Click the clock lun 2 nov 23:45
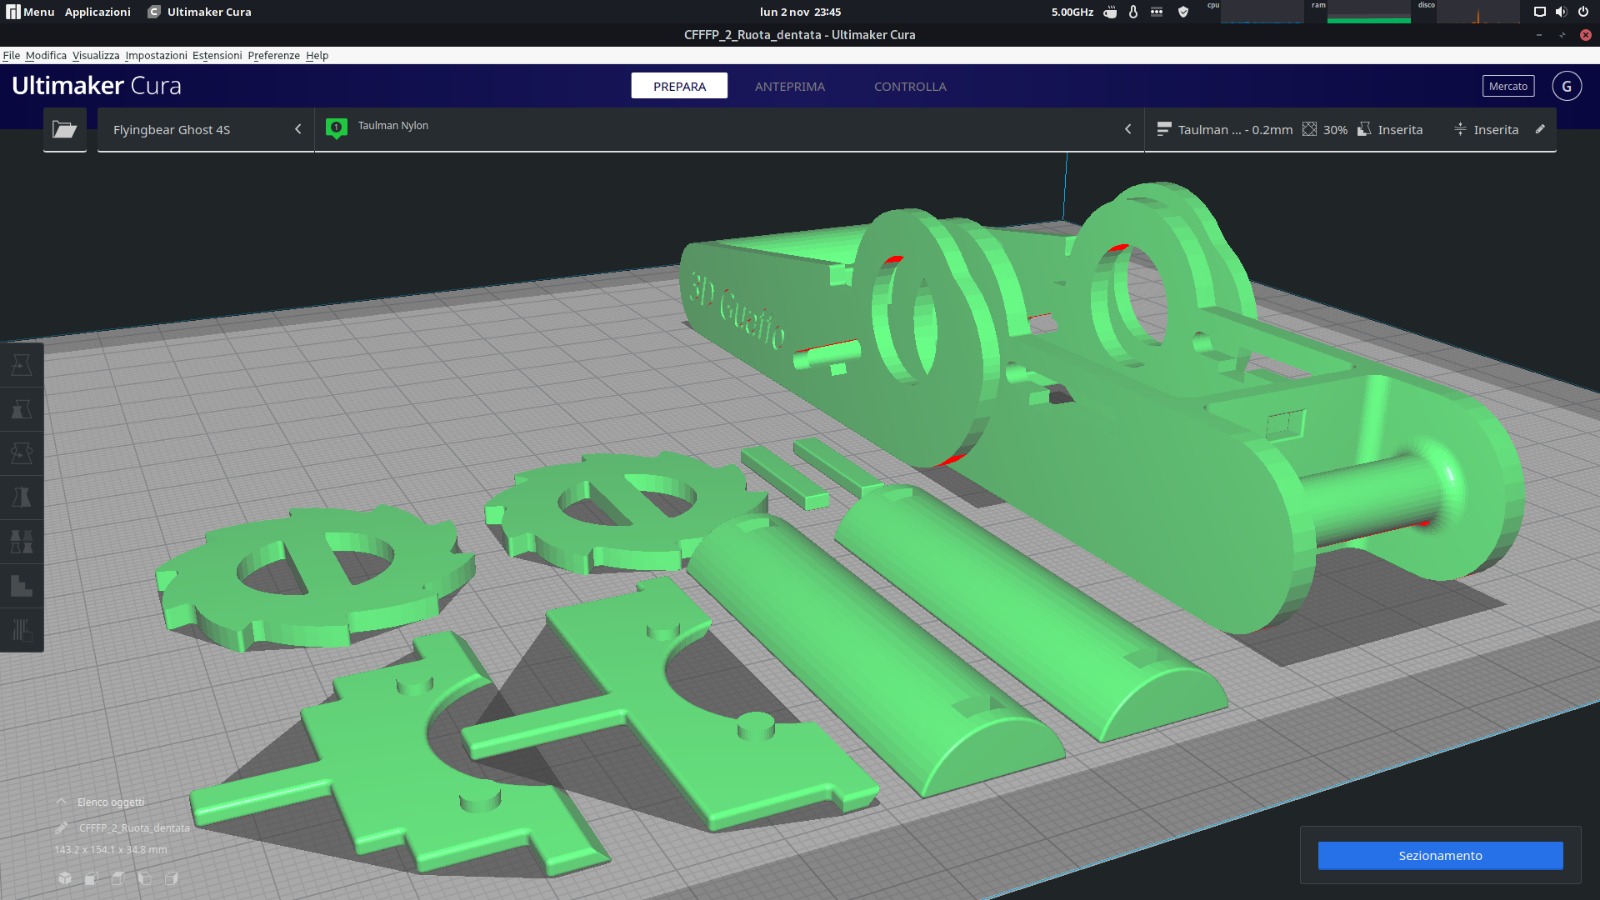 pos(800,12)
